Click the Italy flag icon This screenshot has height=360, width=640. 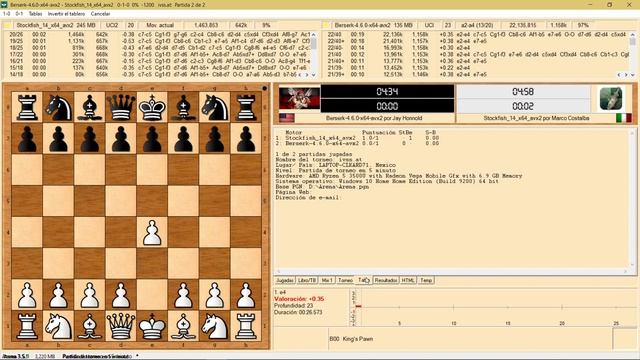tap(623, 118)
